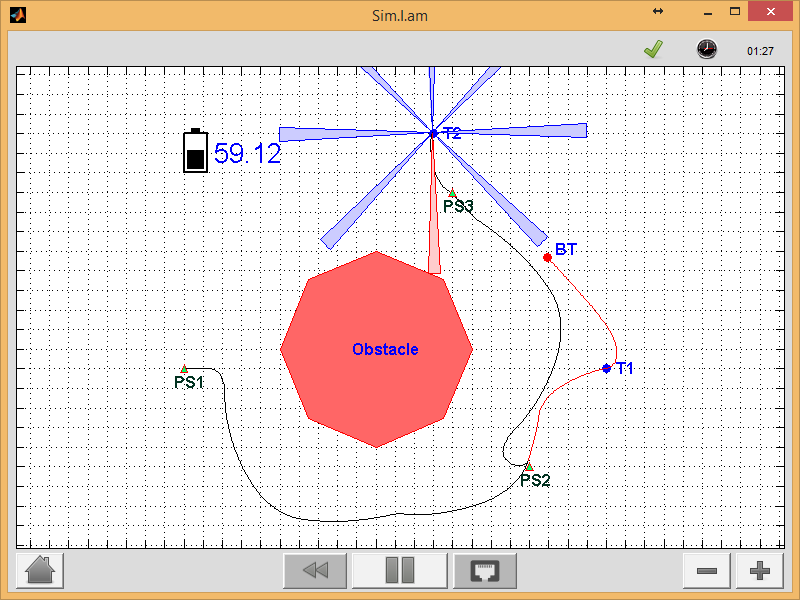Select the PS3 triangle marker

click(452, 193)
